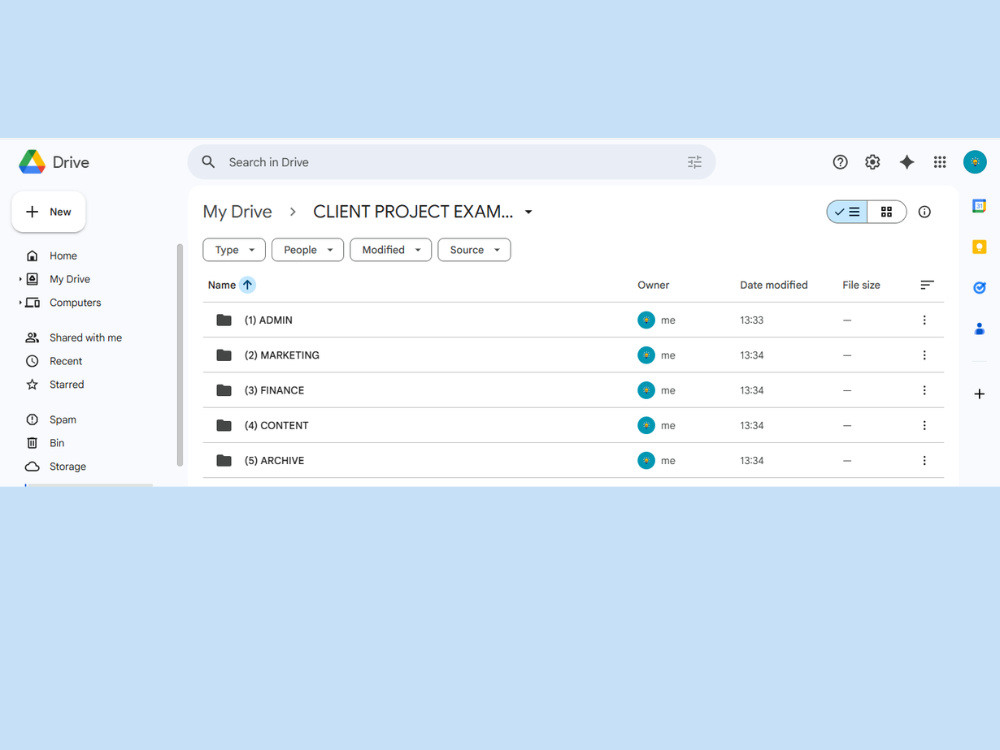The image size is (1000, 750).
Task: Open more actions for (1) ADMIN
Action: 924,320
